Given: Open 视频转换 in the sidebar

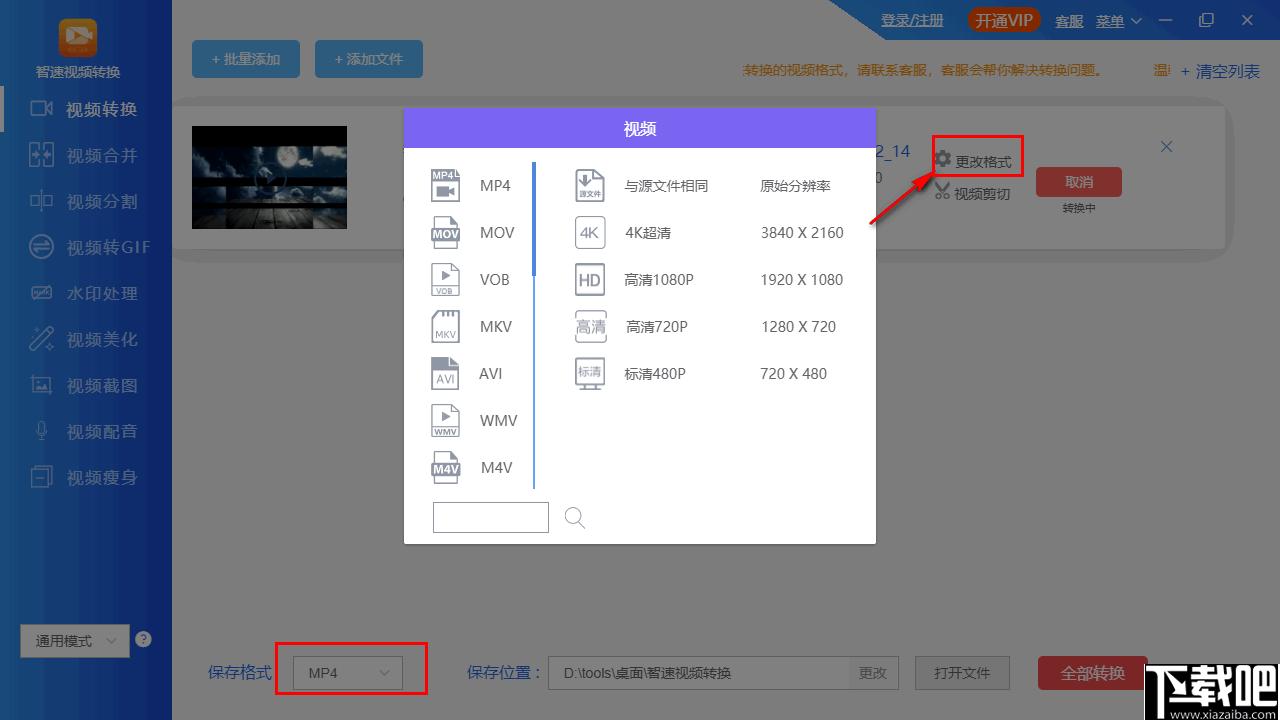Looking at the screenshot, I should point(86,109).
